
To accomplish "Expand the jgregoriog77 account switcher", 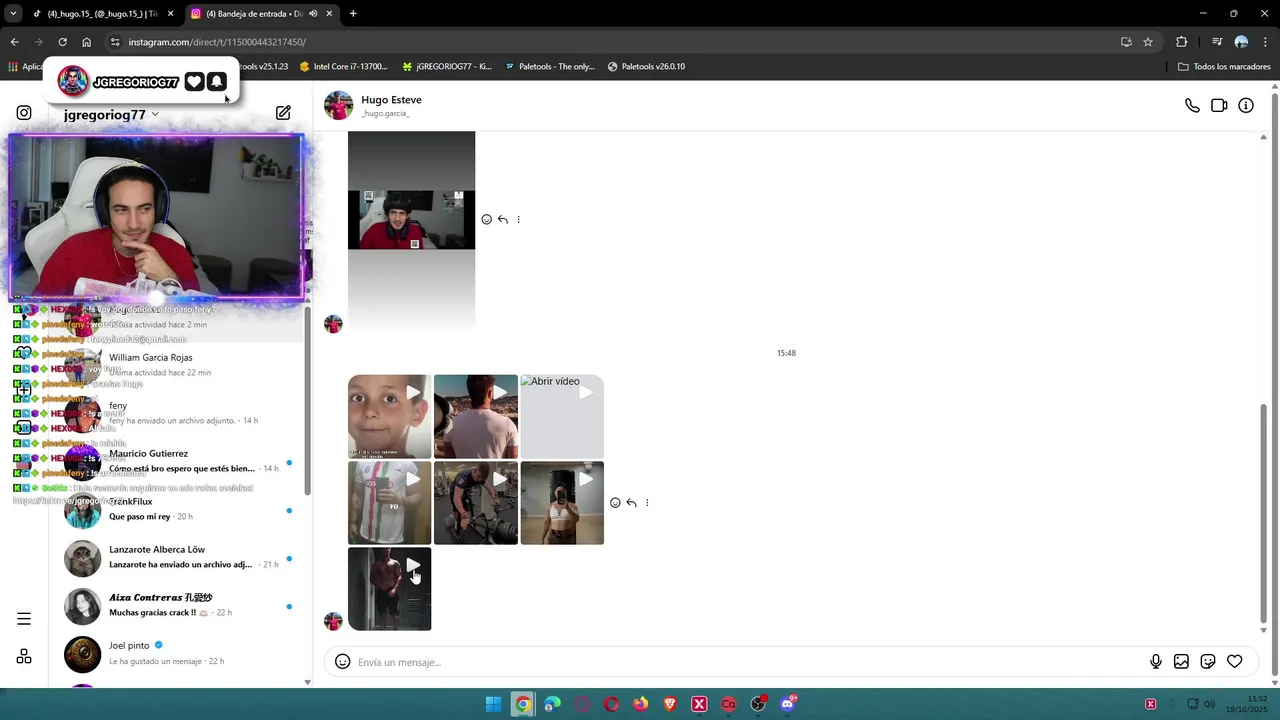I will tap(111, 114).
